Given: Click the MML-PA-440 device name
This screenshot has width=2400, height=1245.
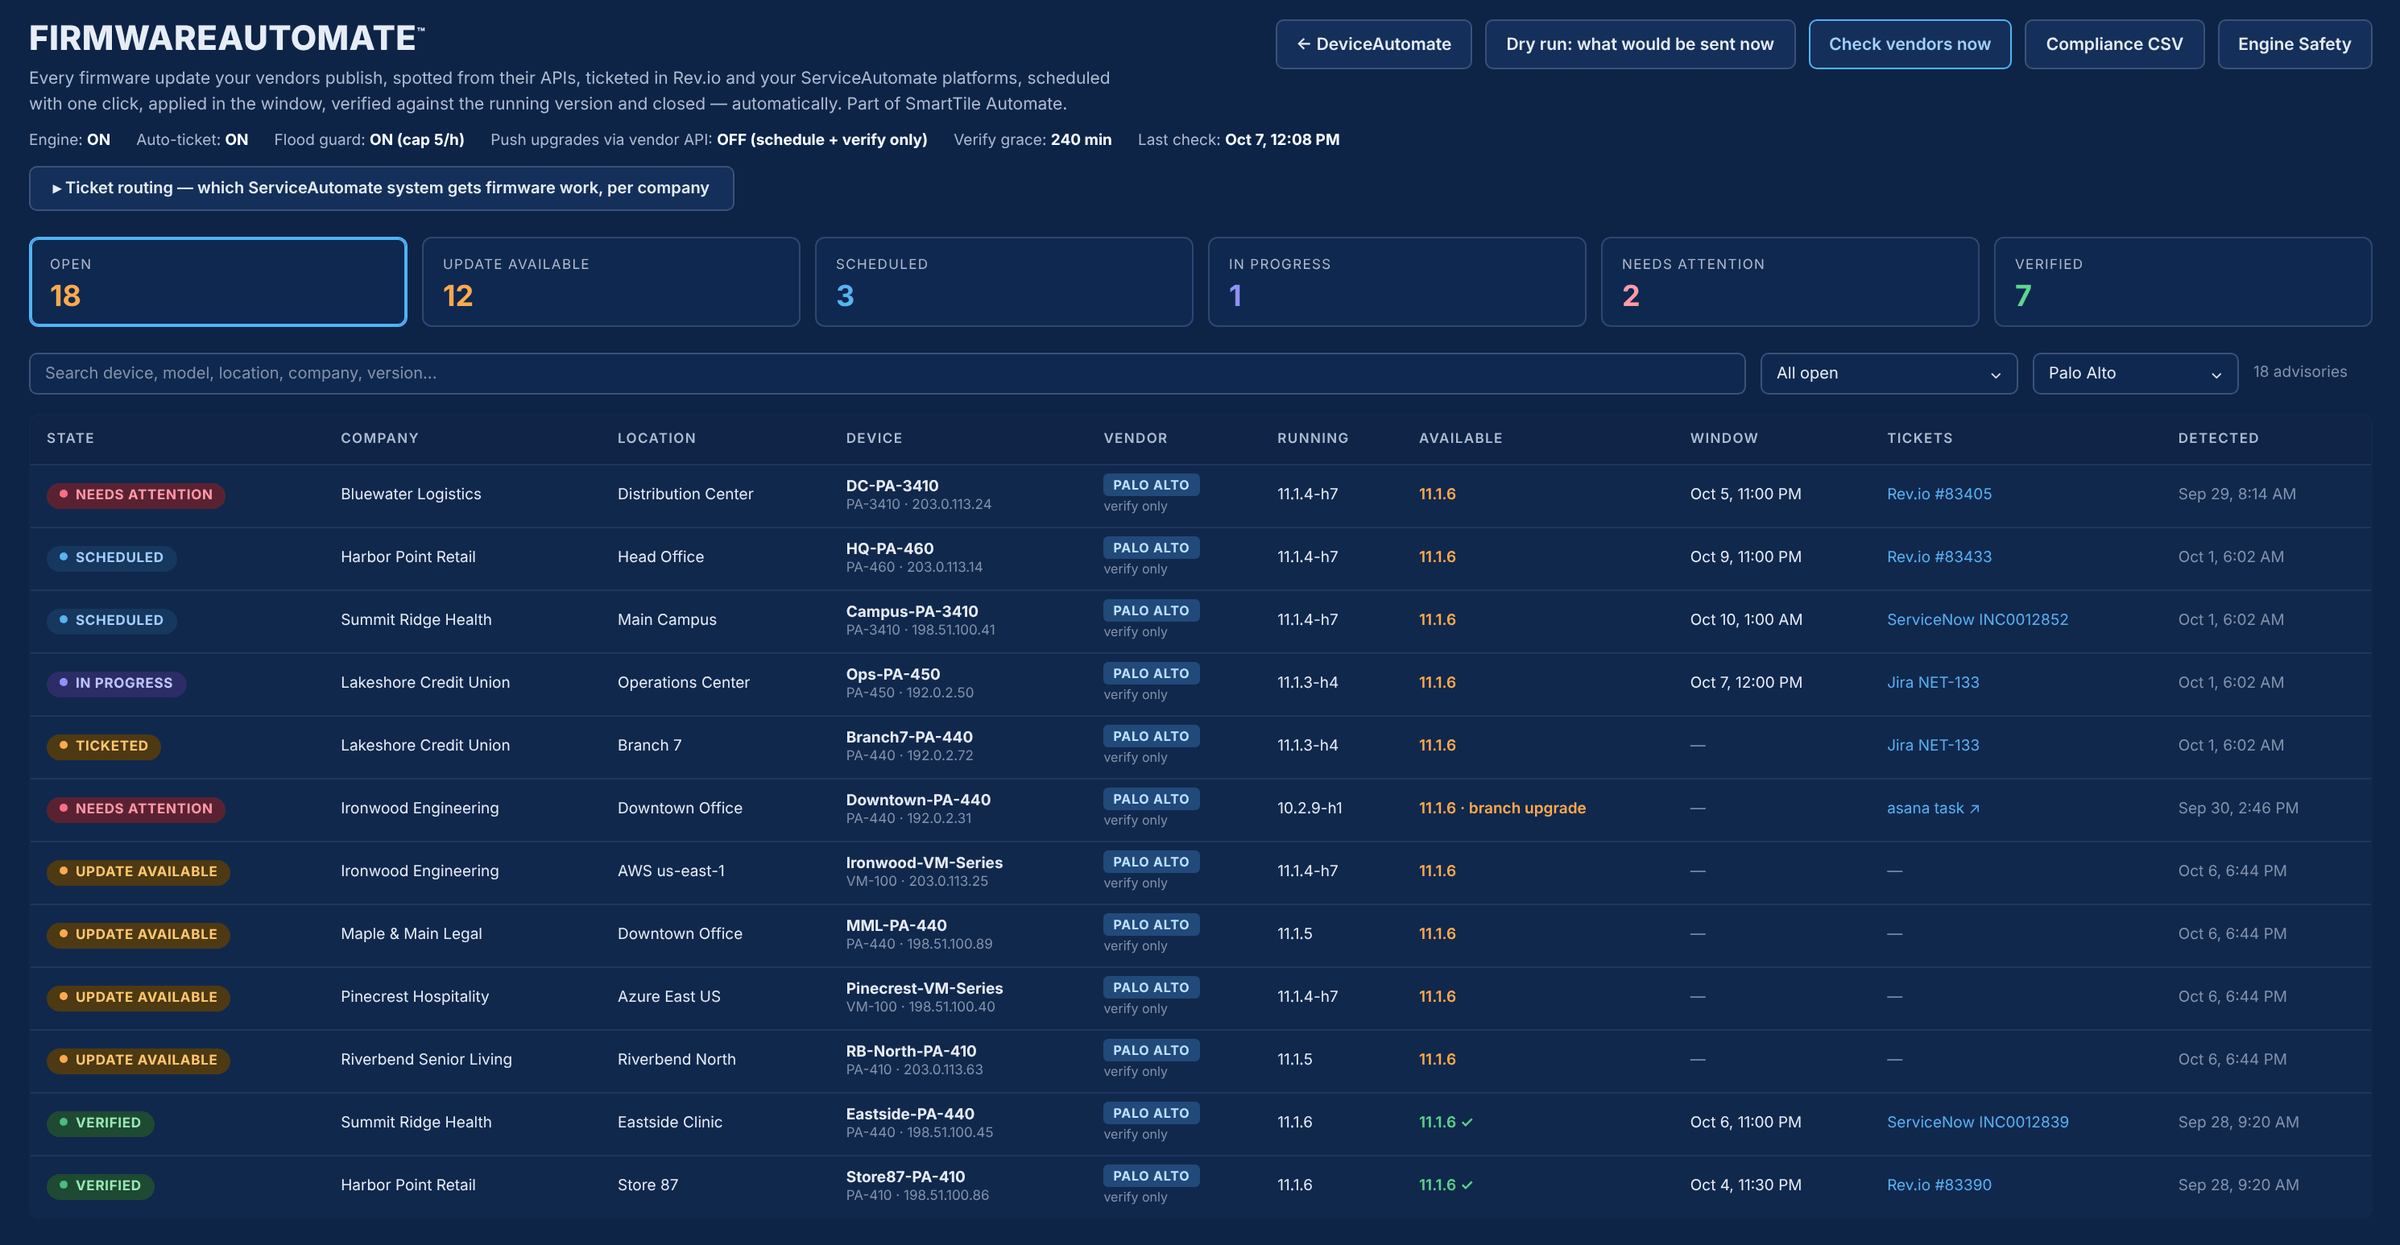Looking at the screenshot, I should (896, 926).
